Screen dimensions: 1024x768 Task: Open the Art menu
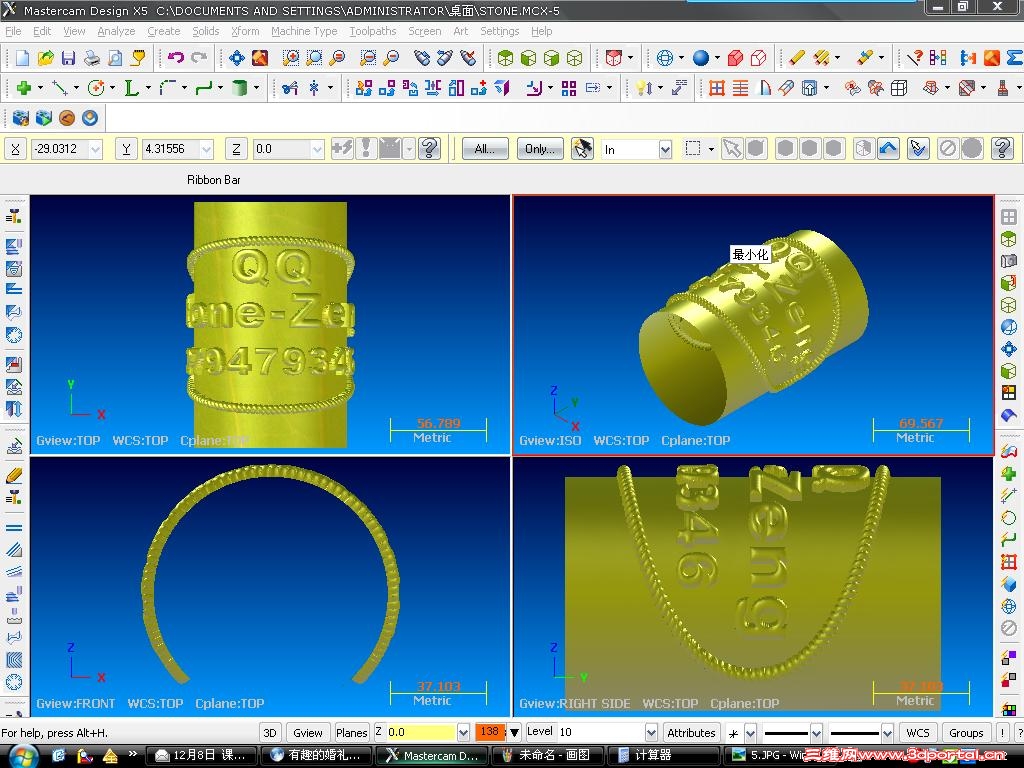460,31
